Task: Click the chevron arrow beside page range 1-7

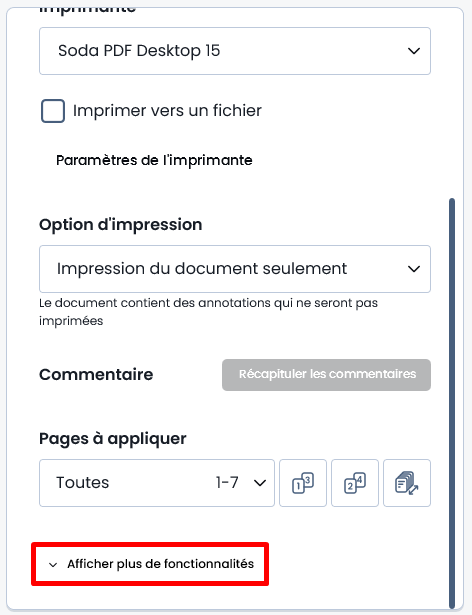Action: click(260, 483)
